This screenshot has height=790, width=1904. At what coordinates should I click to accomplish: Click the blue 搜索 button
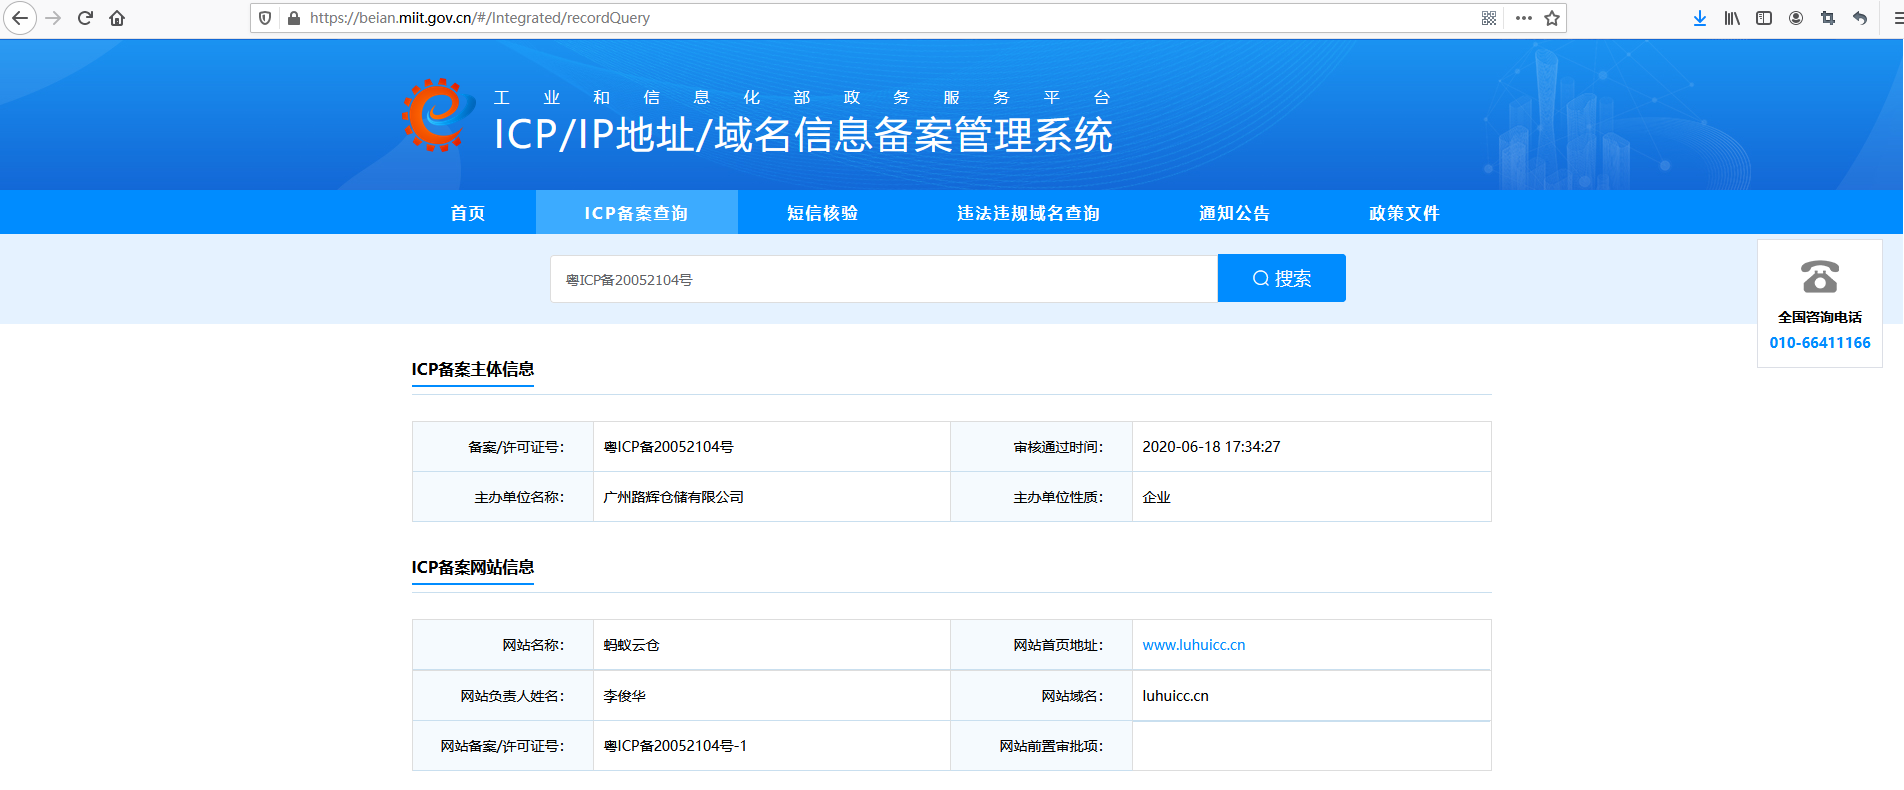(x=1282, y=278)
